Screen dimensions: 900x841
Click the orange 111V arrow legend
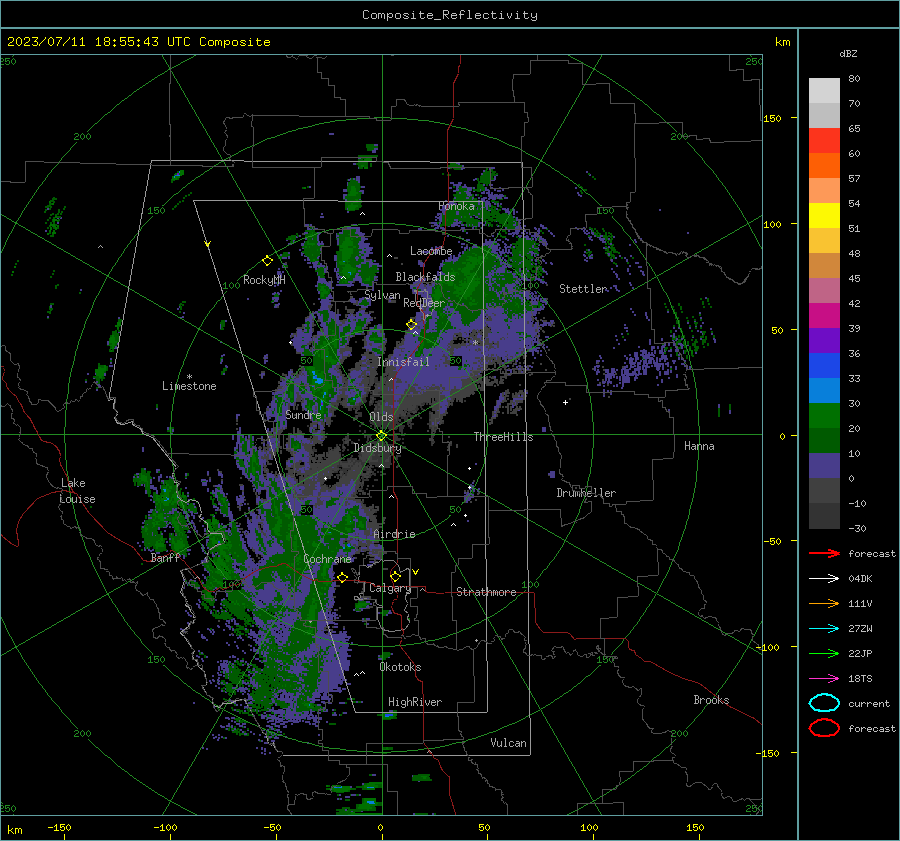click(824, 603)
